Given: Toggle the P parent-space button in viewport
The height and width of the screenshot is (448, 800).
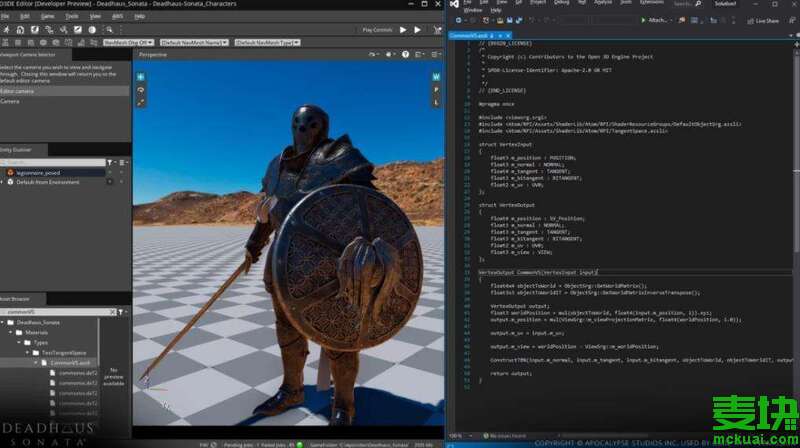Looking at the screenshot, I should pos(436,90).
